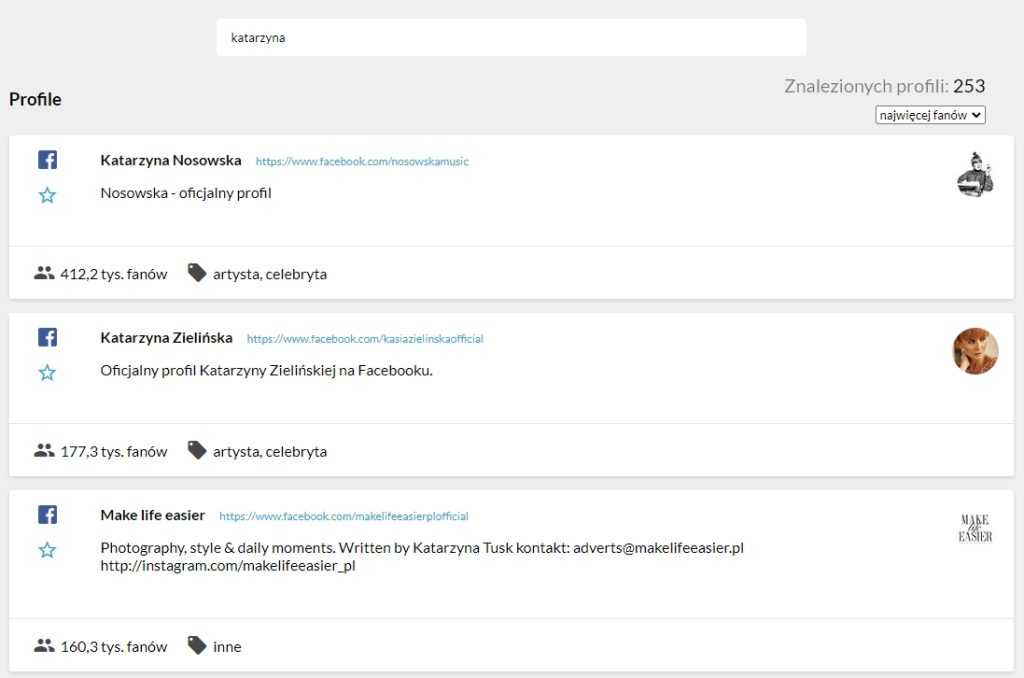Click the tag icon beside inne
This screenshot has width=1024, height=678.
click(x=197, y=645)
